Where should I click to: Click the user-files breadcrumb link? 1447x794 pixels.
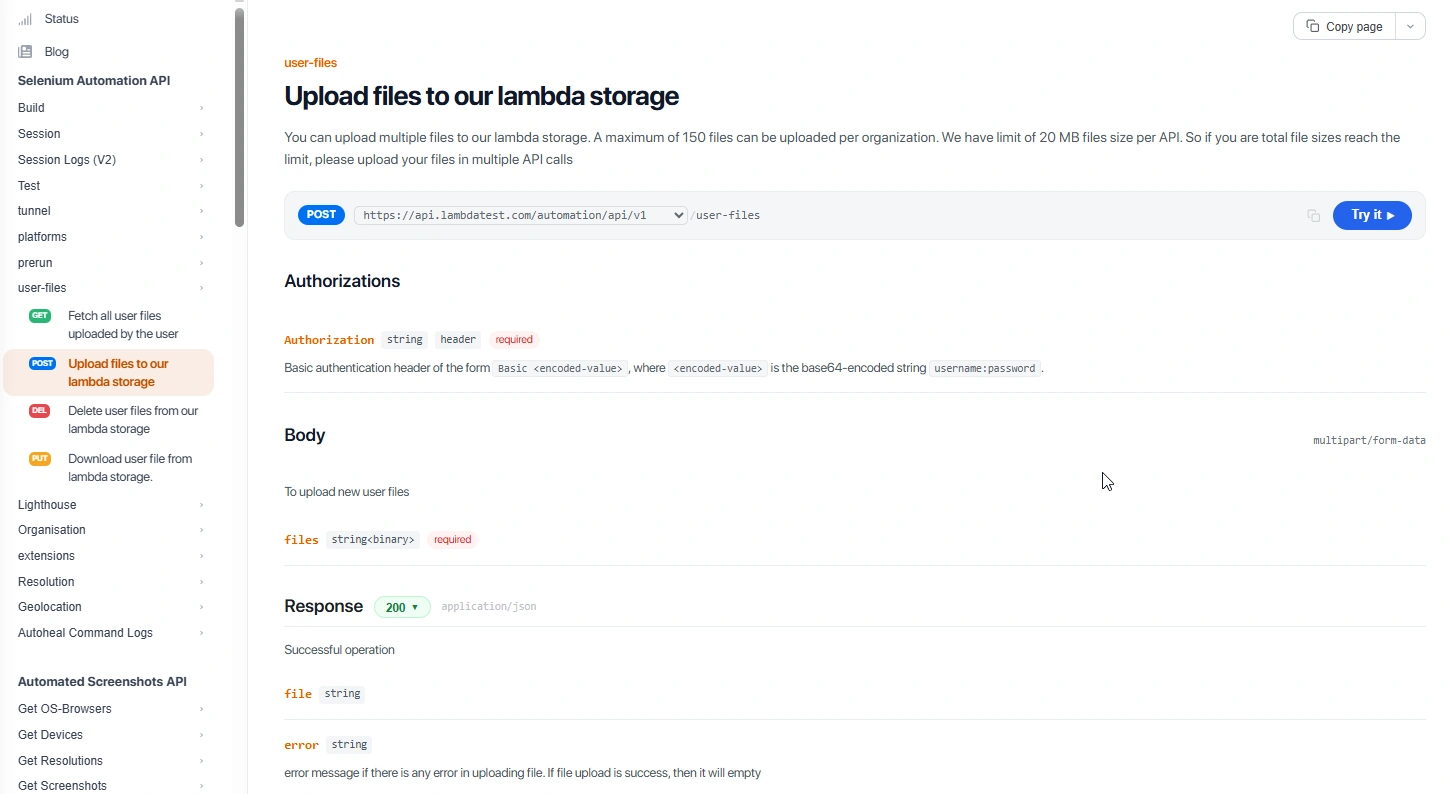(311, 63)
